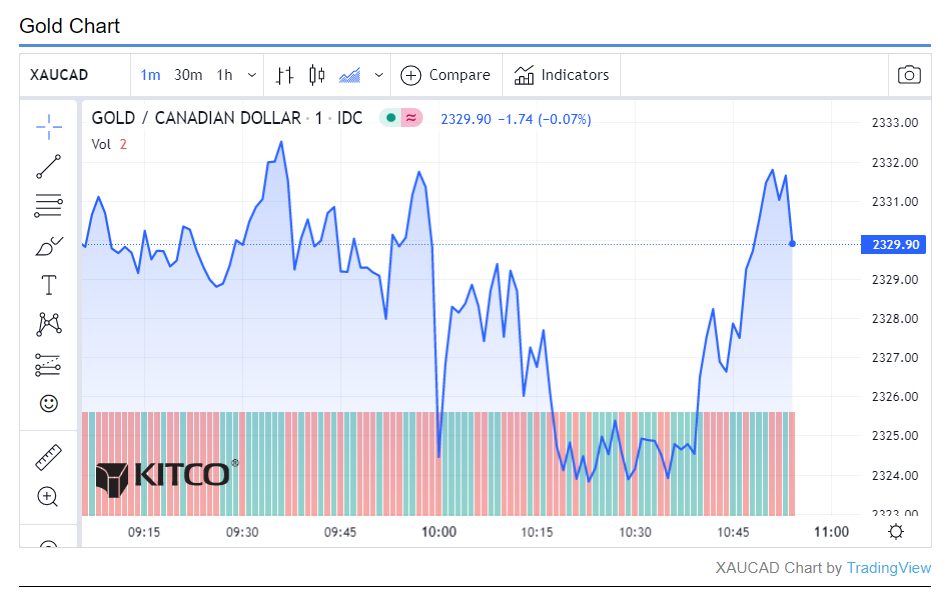This screenshot has height=604, width=951.
Task: Open the forecasting and measurement tools
Action: 48,364
